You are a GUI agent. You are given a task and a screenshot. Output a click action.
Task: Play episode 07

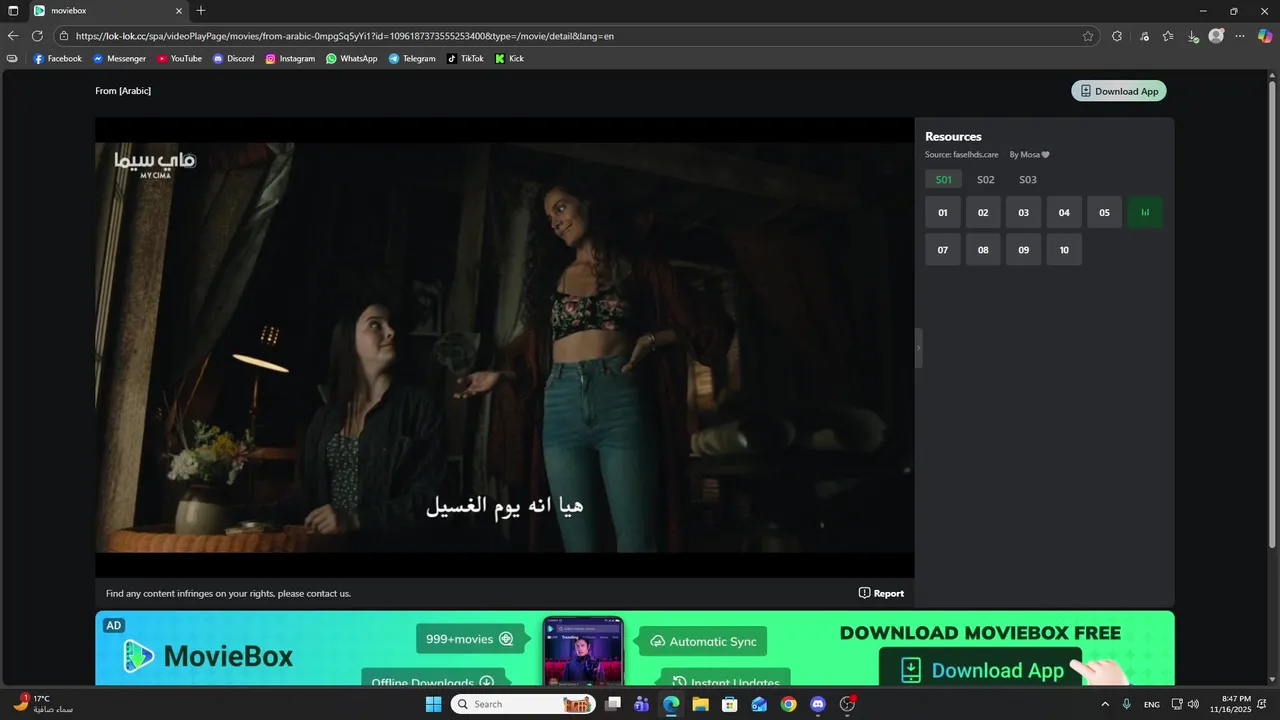[x=943, y=250]
